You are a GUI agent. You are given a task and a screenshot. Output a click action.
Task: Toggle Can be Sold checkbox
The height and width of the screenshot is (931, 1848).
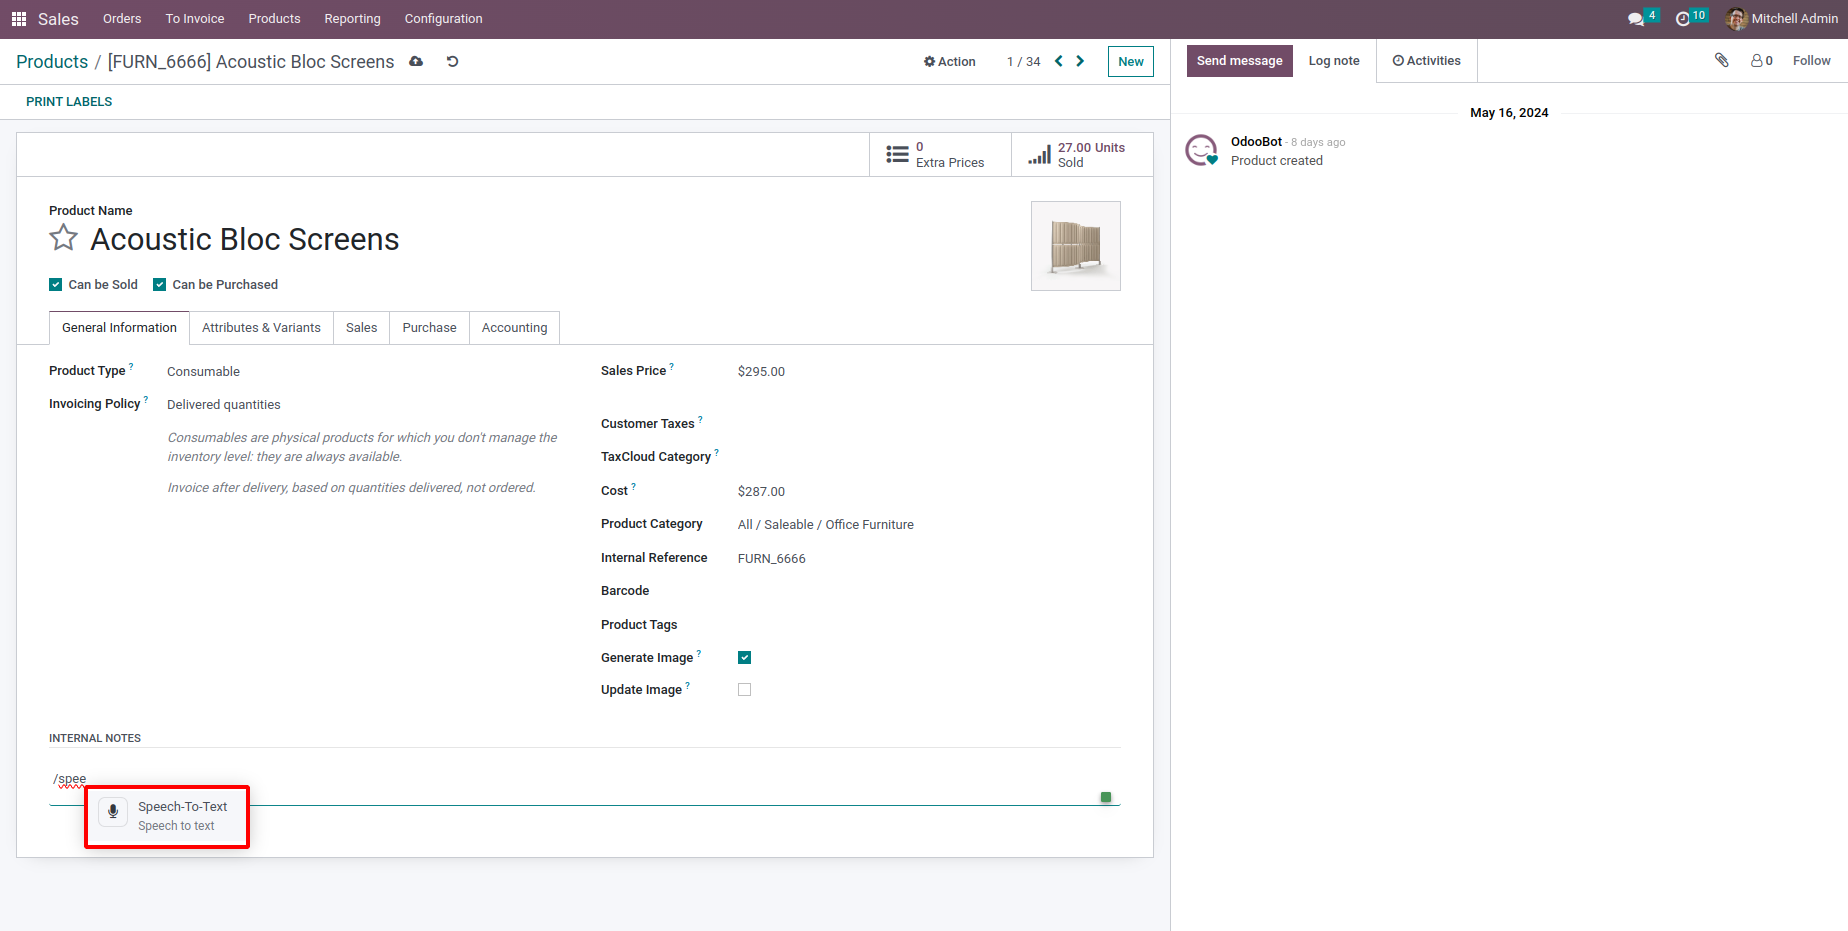coord(56,285)
